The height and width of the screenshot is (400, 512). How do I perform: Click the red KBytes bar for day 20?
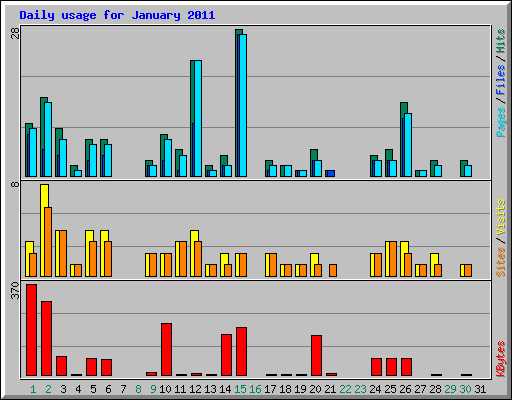(x=316, y=355)
